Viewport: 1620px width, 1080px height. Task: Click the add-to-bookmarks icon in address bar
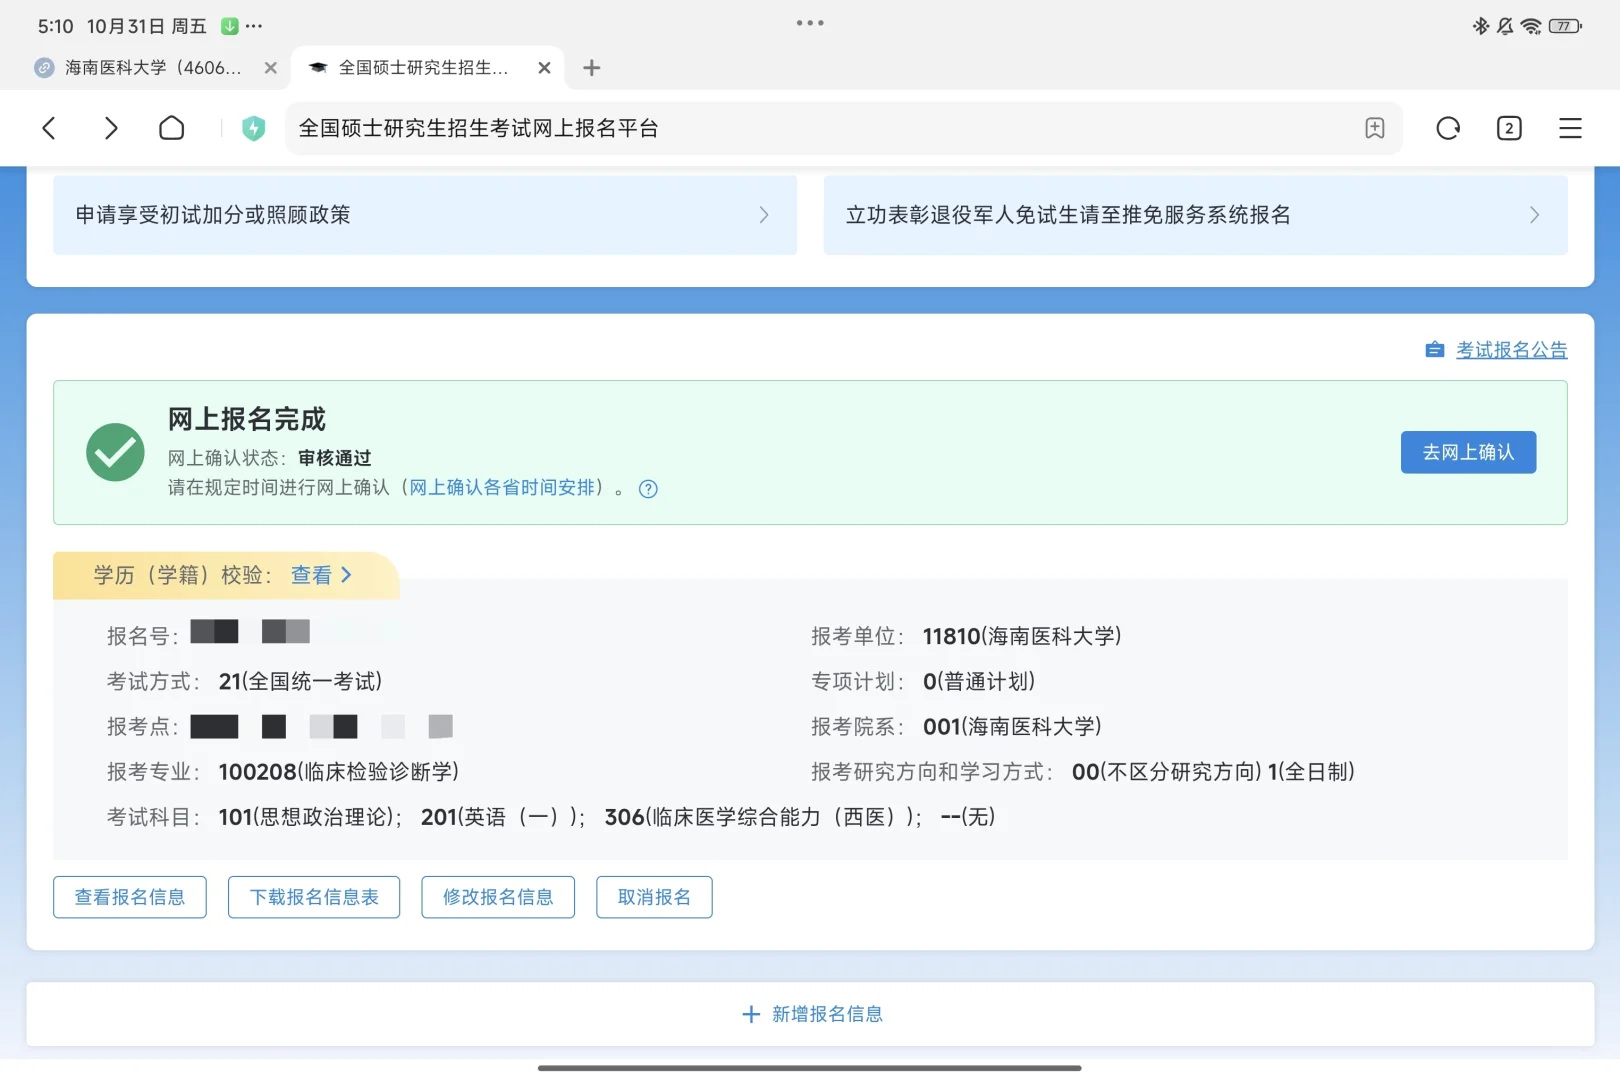click(x=1375, y=128)
